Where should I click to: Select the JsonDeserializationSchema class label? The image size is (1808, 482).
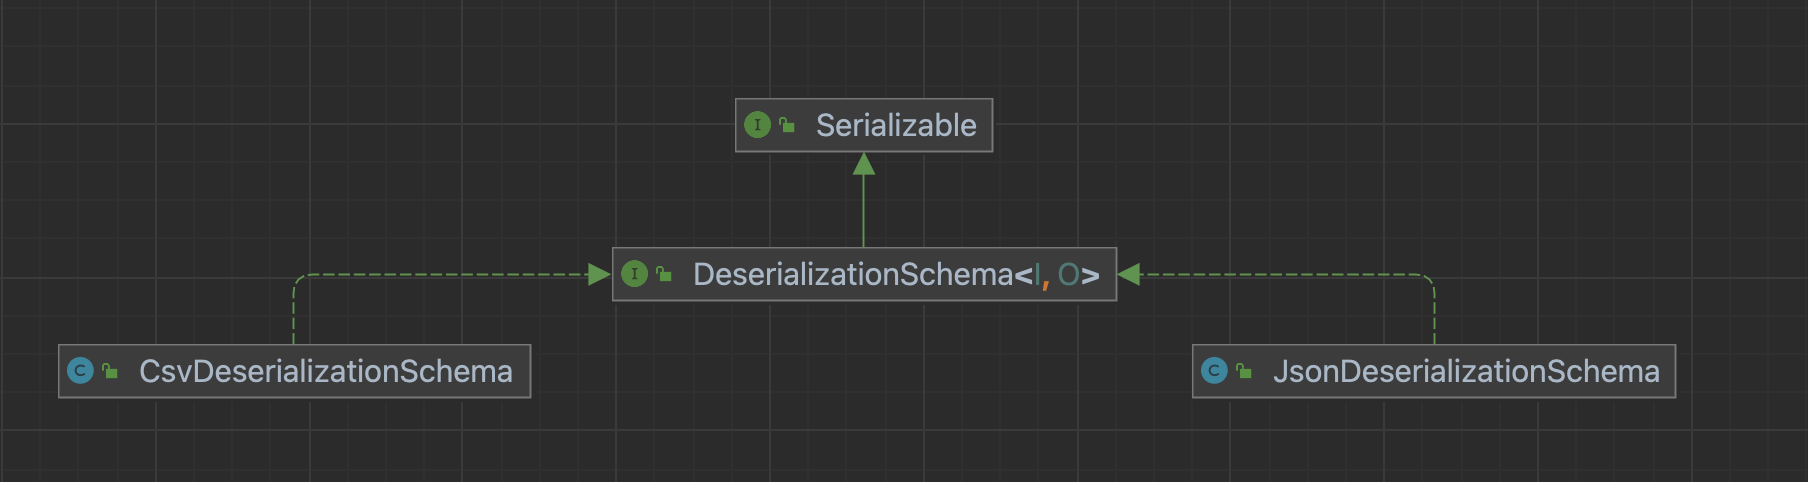(x=1465, y=371)
